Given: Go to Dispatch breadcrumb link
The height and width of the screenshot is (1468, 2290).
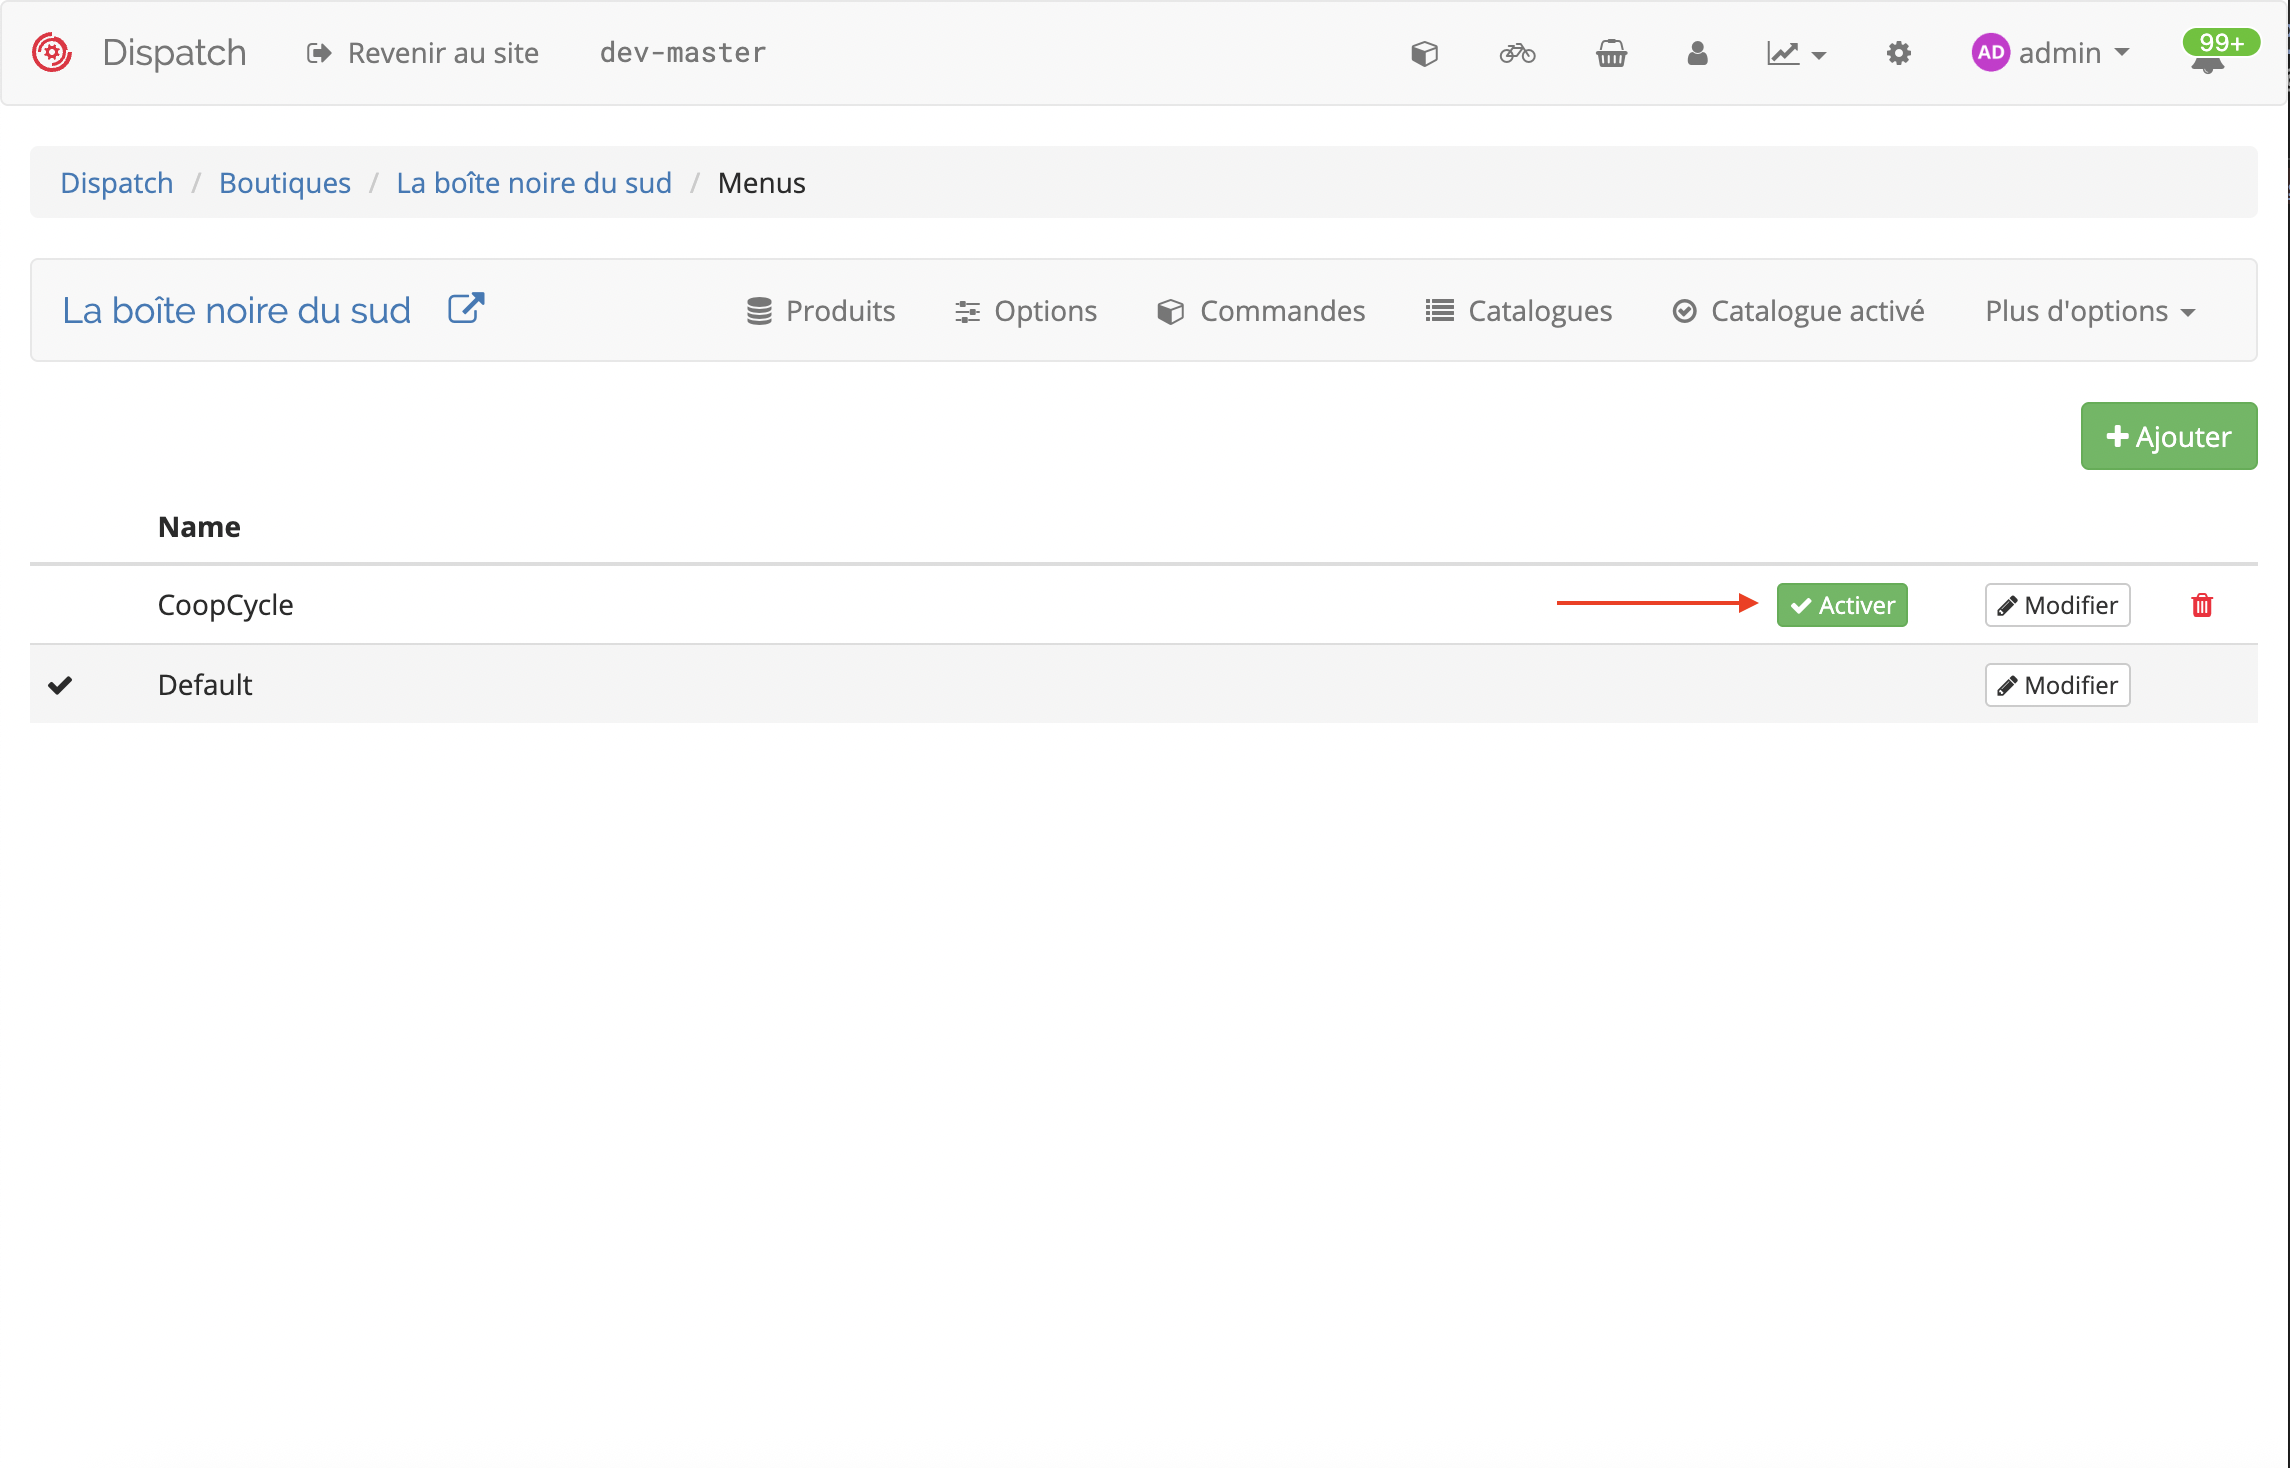Looking at the screenshot, I should (x=117, y=183).
